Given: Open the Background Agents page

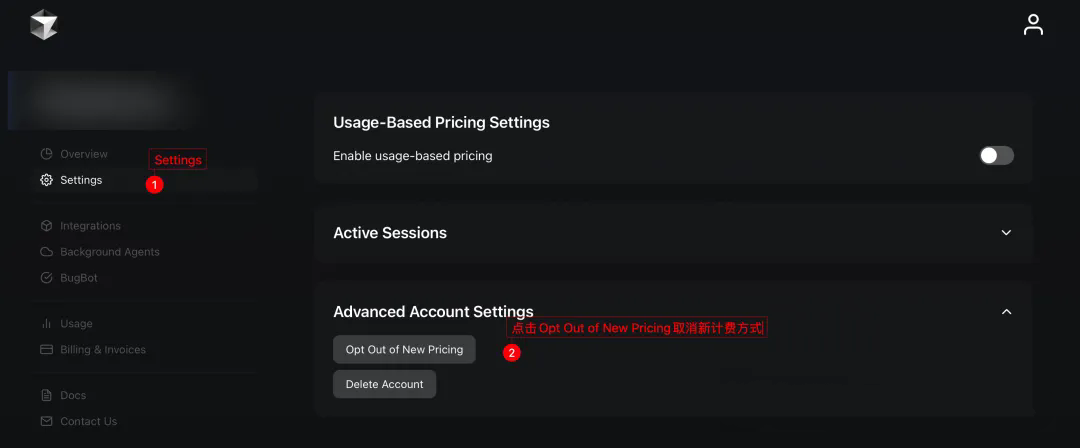Looking at the screenshot, I should point(110,252).
